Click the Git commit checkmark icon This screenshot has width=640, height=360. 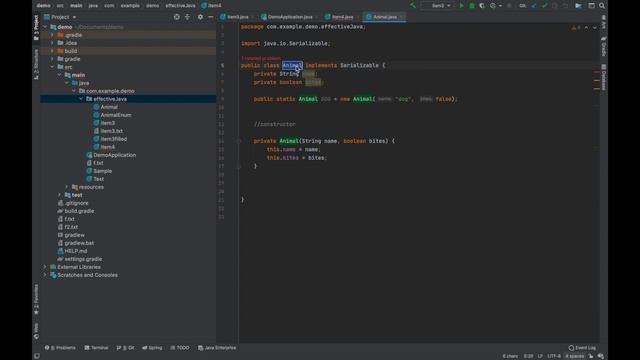(x=544, y=6)
